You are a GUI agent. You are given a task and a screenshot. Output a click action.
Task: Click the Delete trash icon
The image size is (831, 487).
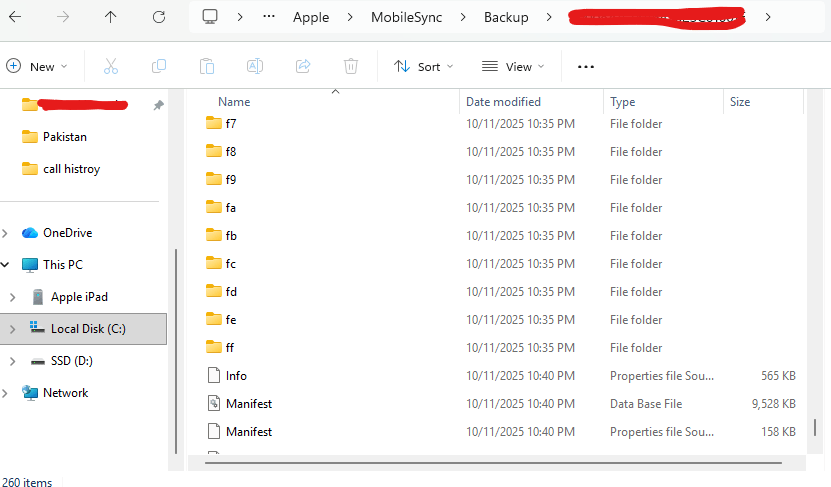[x=351, y=66]
